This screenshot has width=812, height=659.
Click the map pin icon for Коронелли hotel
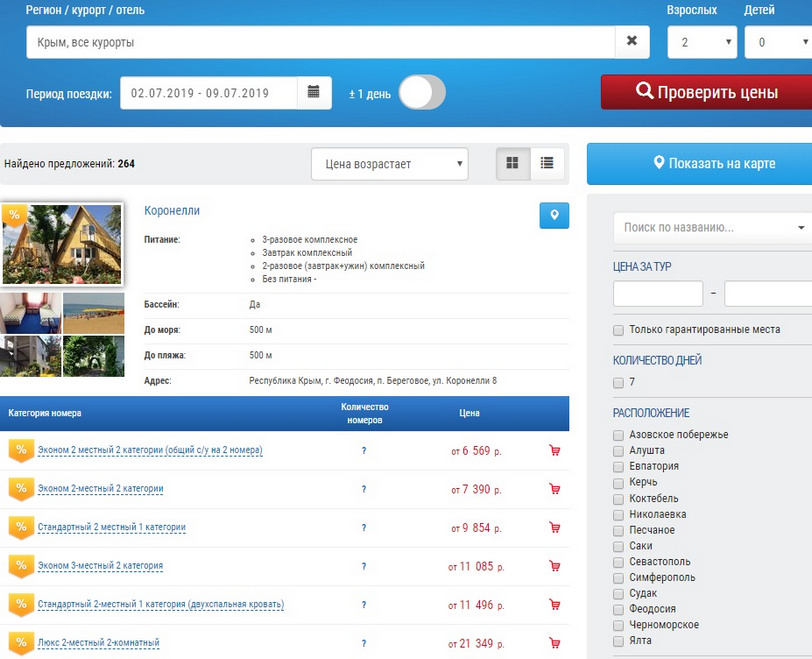pyautogui.click(x=554, y=215)
